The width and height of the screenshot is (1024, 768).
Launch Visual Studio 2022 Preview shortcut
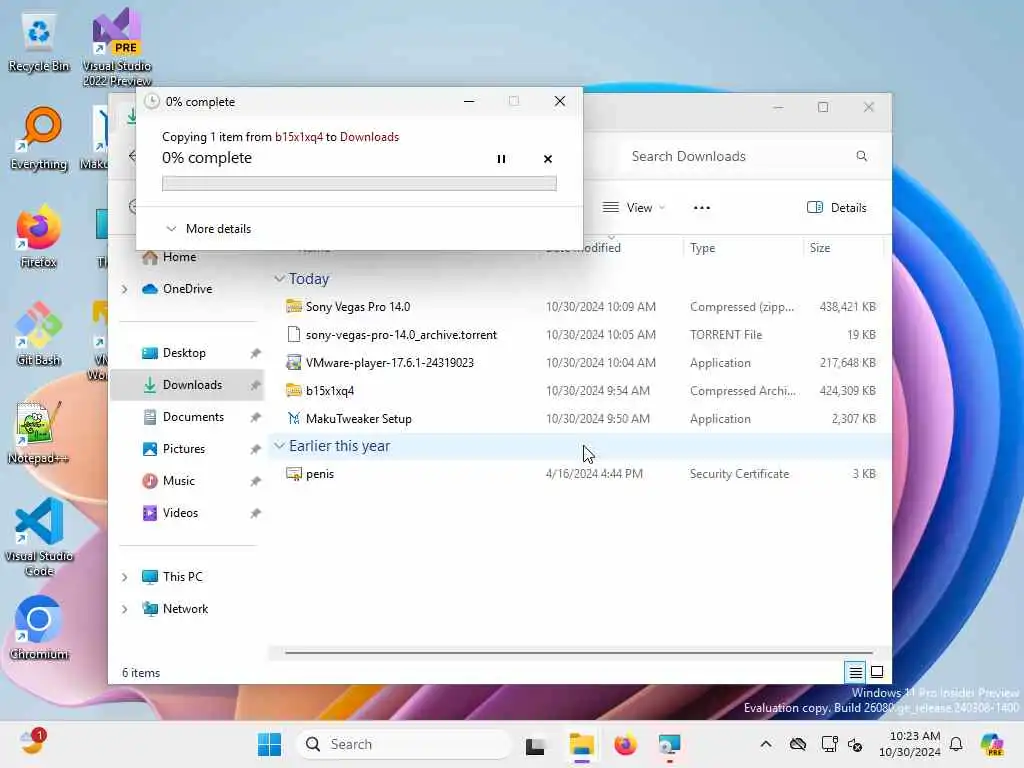(117, 47)
